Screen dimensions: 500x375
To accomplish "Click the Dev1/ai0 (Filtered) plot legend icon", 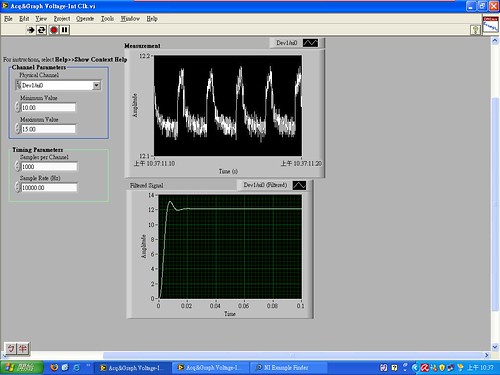I will [x=299, y=185].
